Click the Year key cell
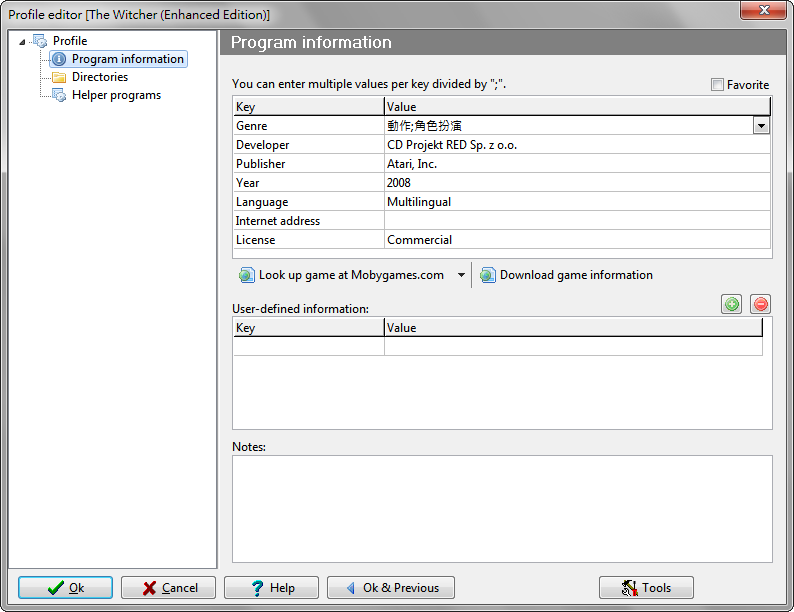Viewport: 794px width, 612px height. 309,183
